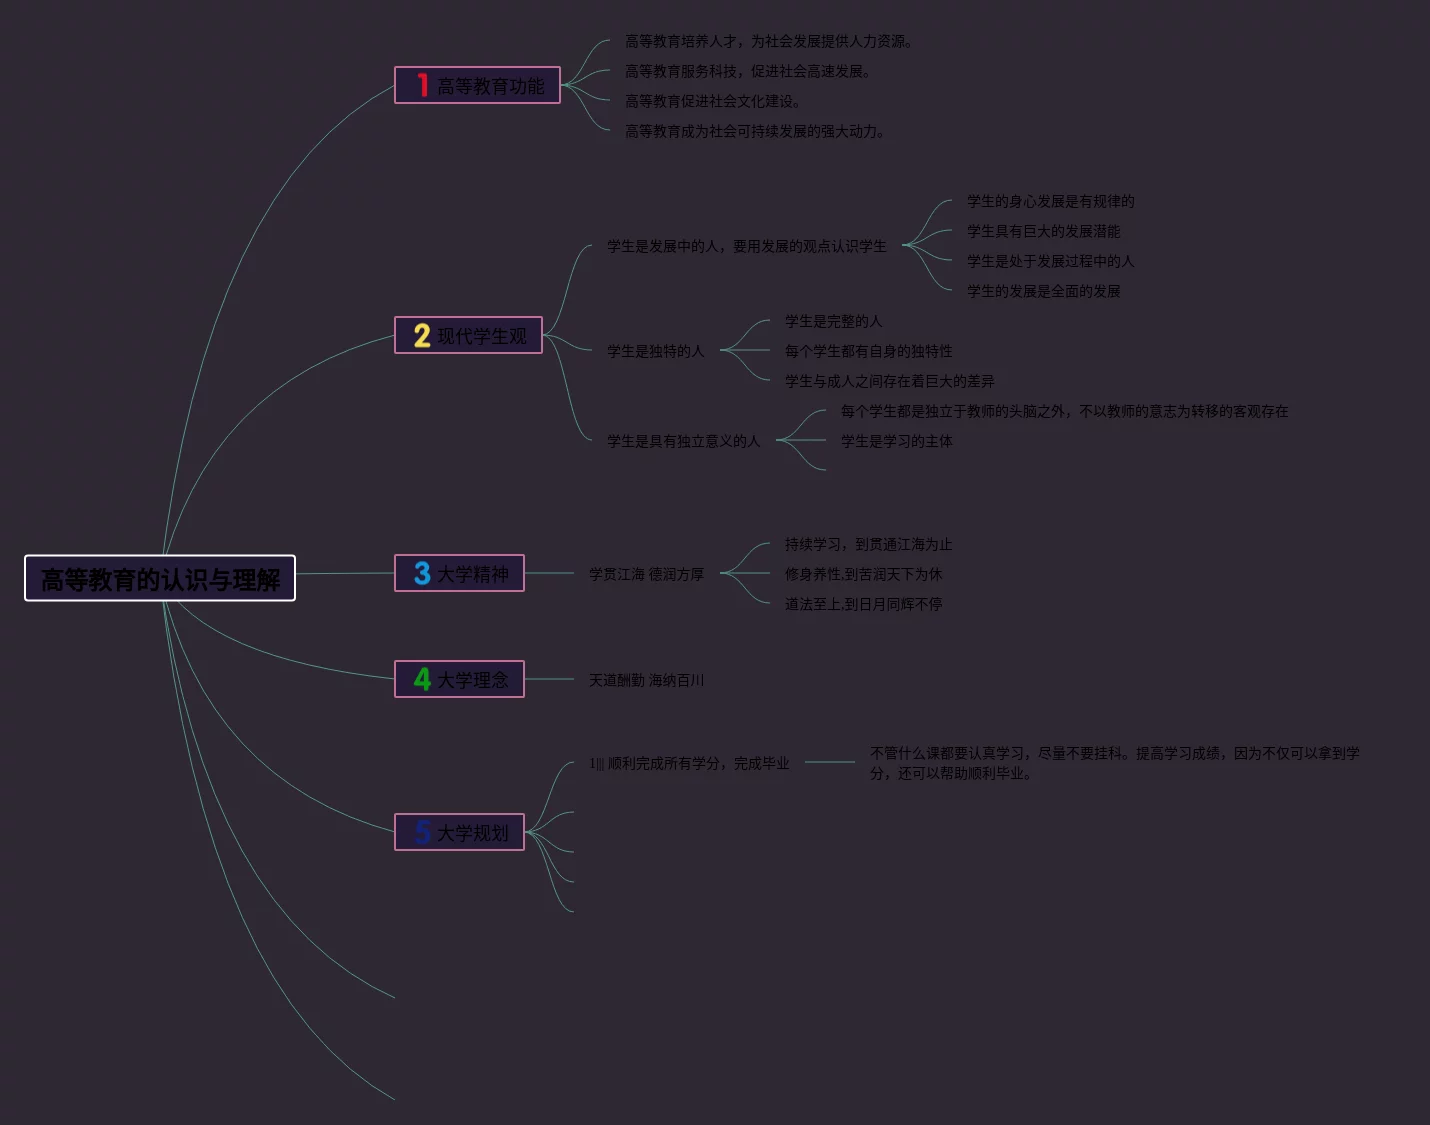The image size is (1430, 1125).
Task: Click the small marker icon before 顺利完成所有学分
Action: coord(596,764)
